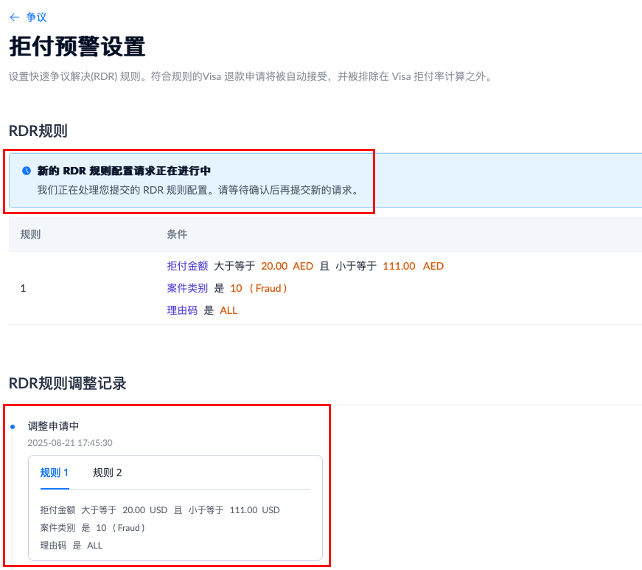Viewport: 642px width, 570px height.
Task: Click the 调整申请中 status text
Action: [x=53, y=426]
